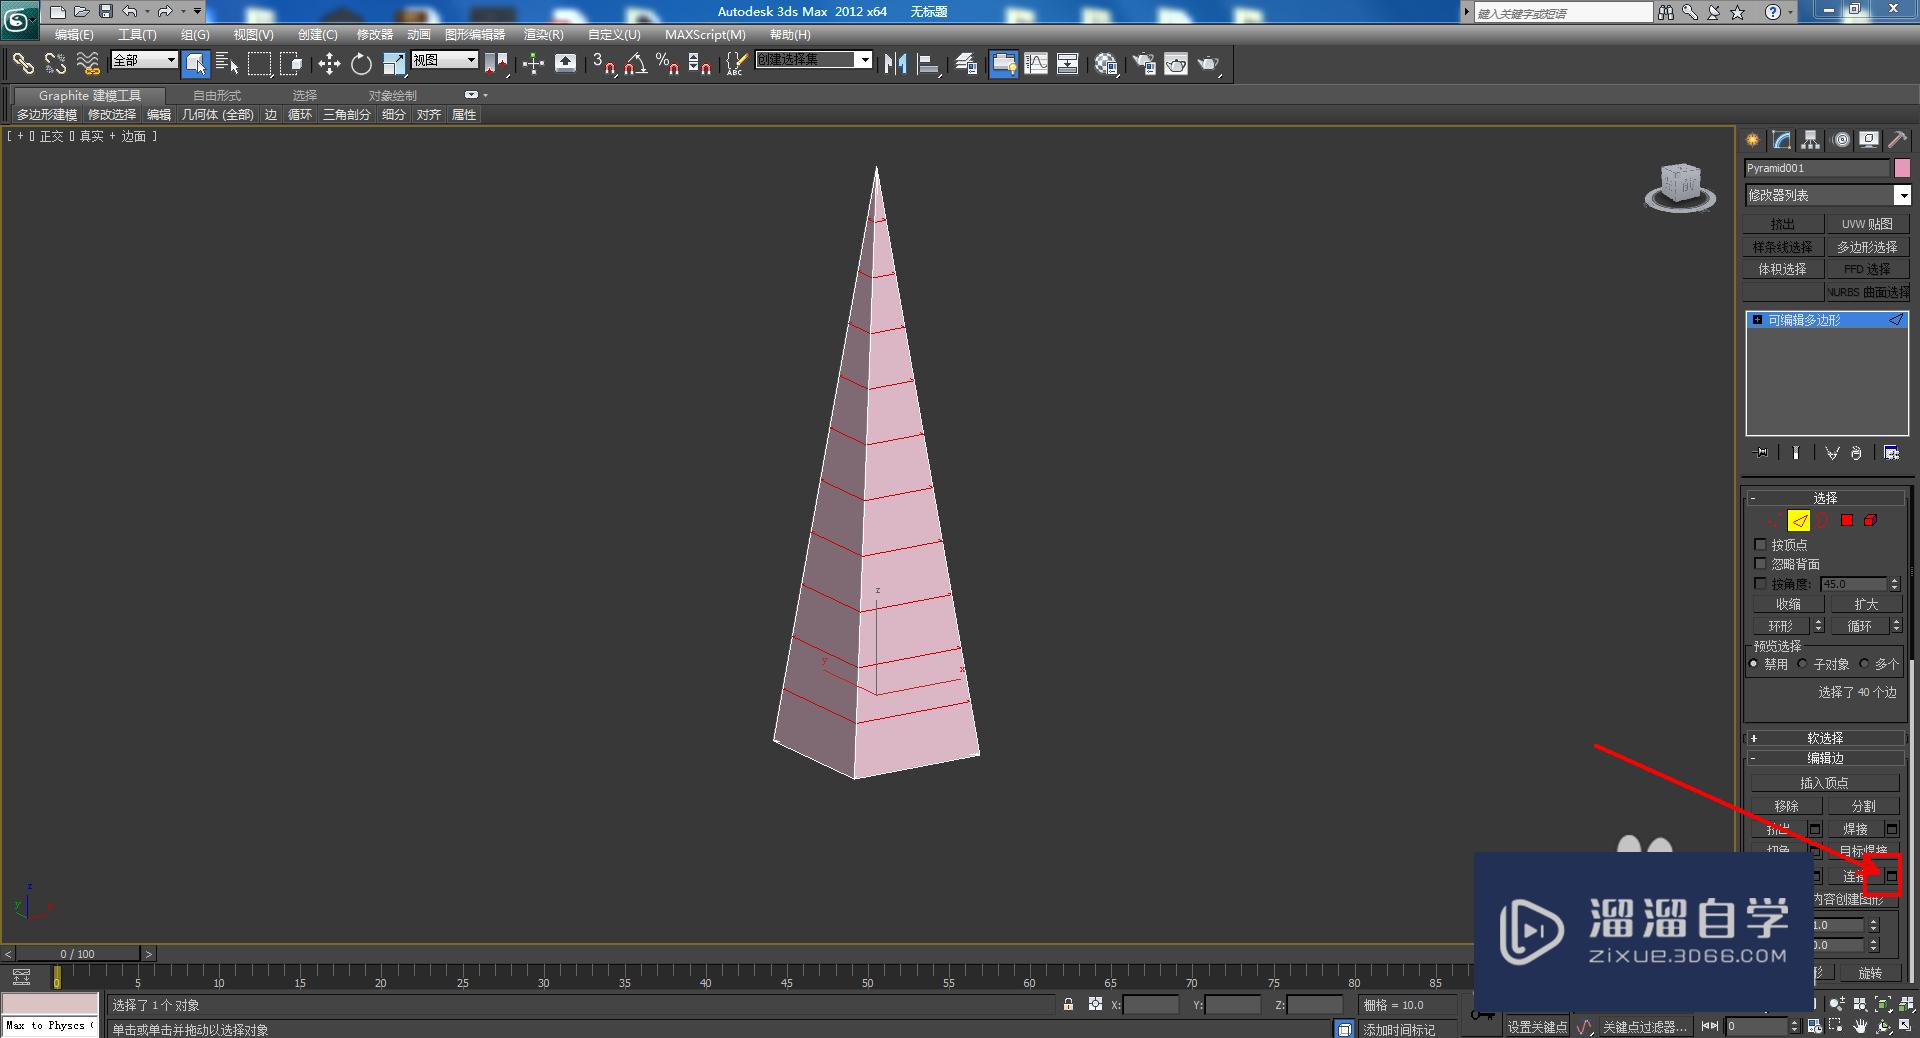Choose the Rectangular Selection Region icon

click(x=259, y=64)
